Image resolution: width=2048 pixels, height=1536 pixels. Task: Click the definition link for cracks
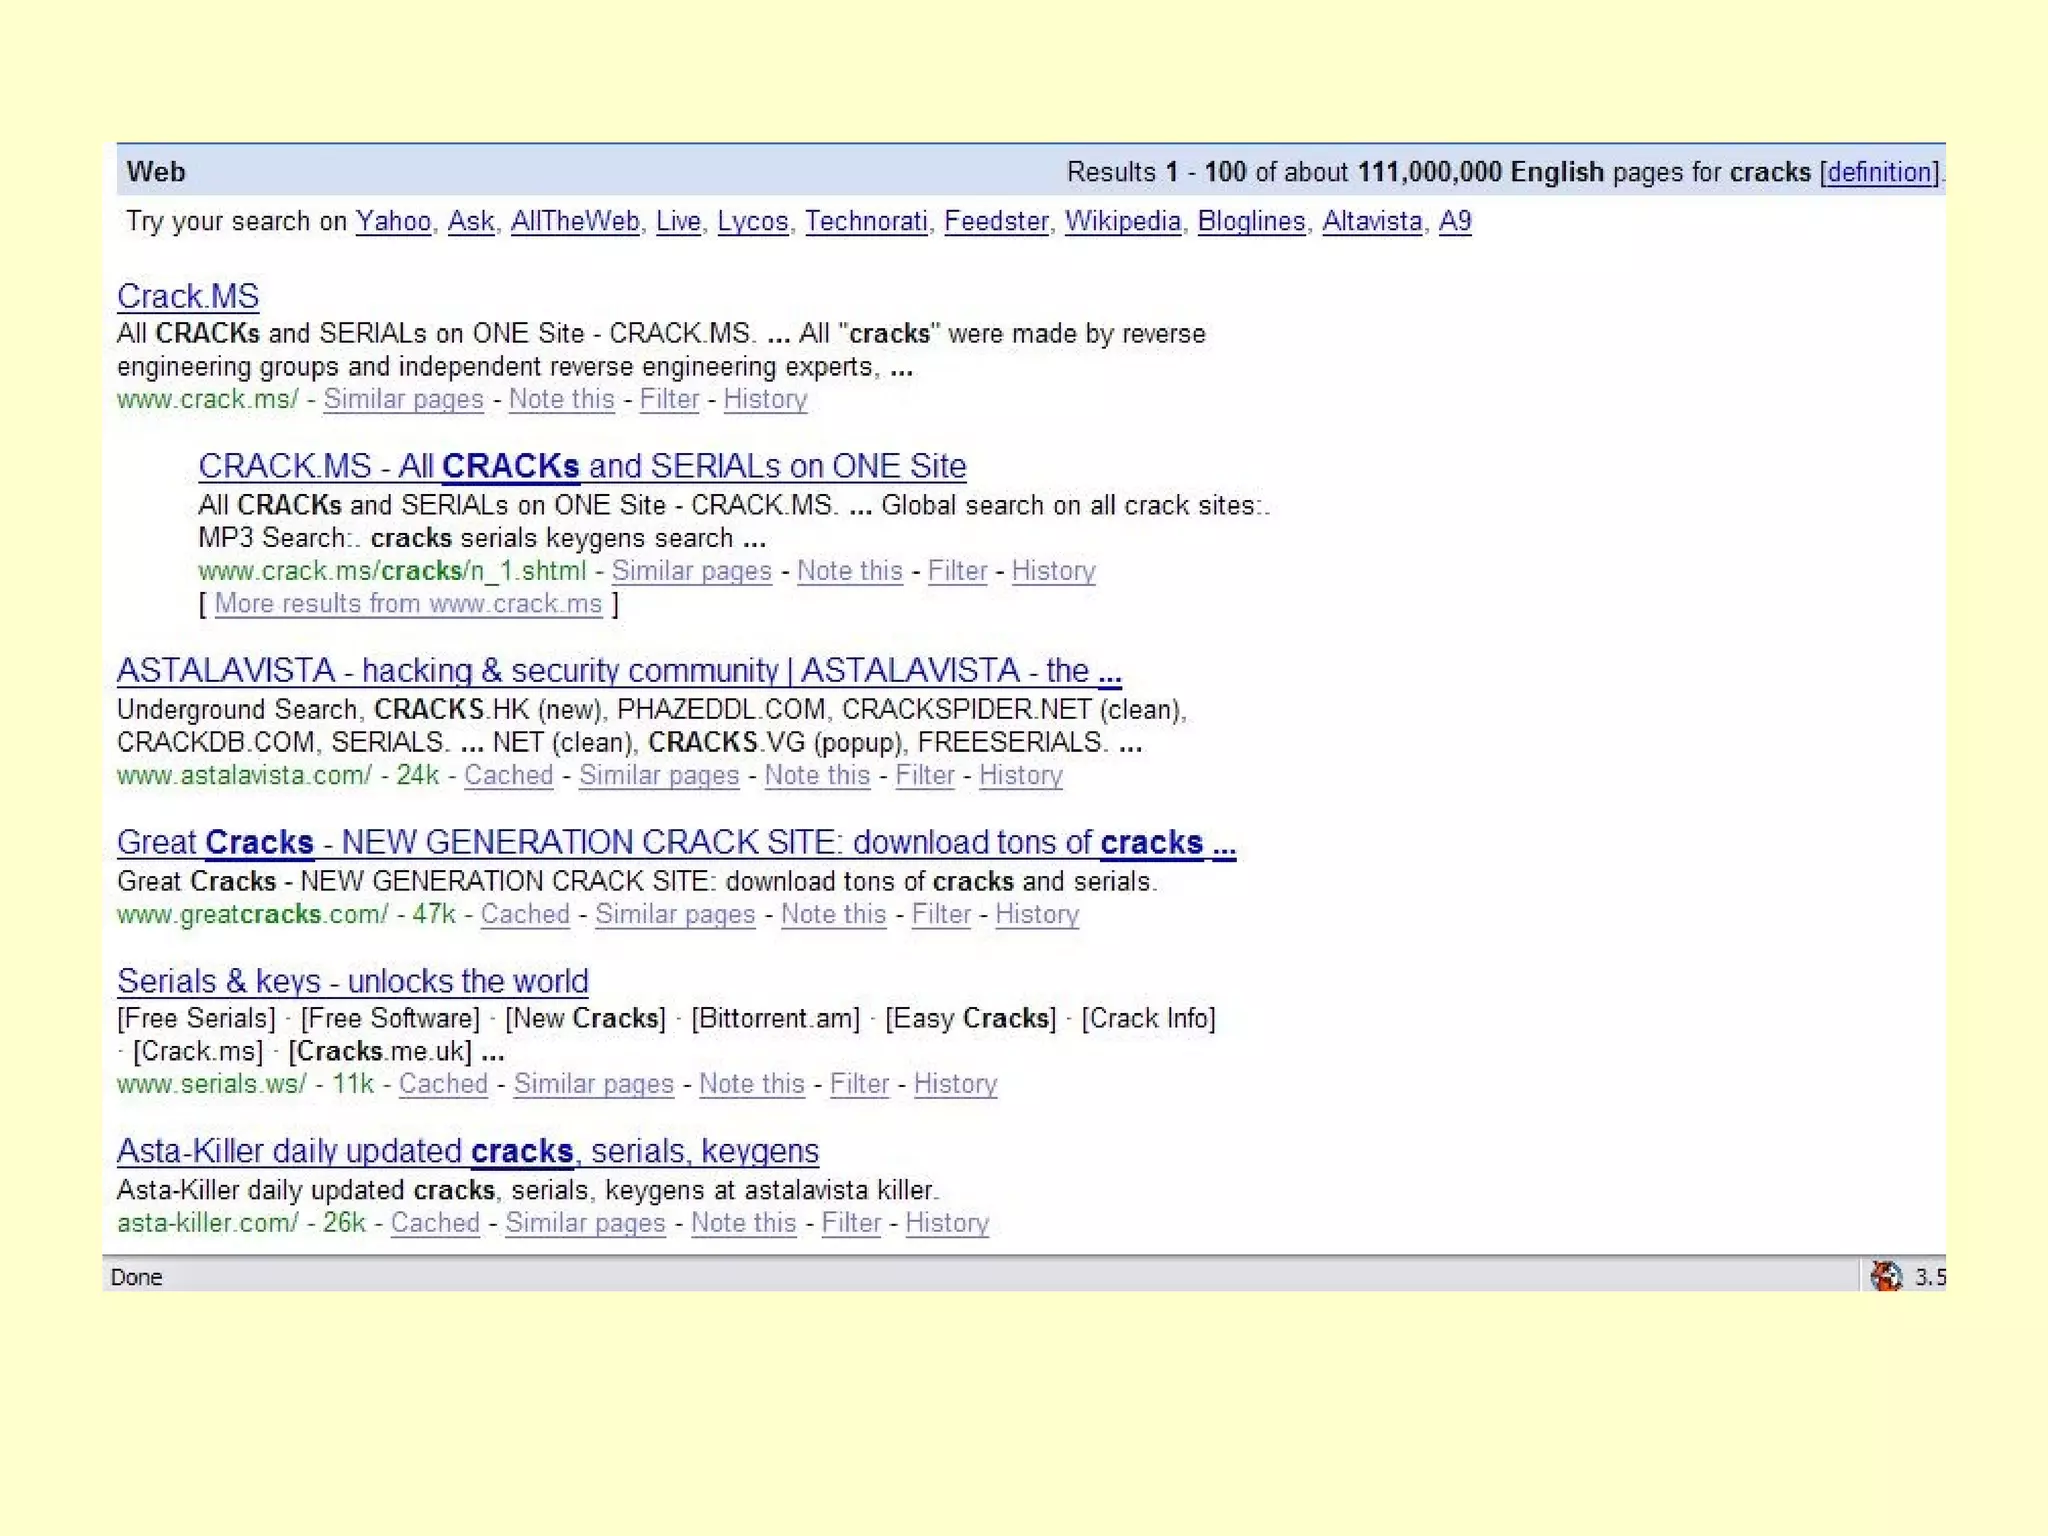(x=1879, y=172)
